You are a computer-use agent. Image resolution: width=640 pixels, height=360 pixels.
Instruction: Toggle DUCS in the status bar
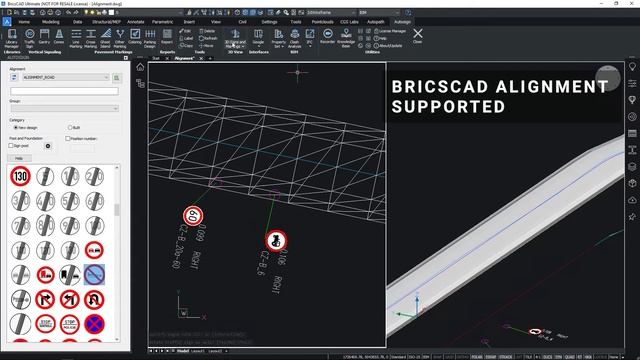547,357
